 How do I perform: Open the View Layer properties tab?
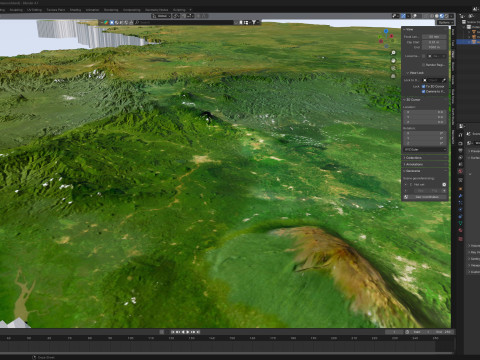pyautogui.click(x=460, y=158)
